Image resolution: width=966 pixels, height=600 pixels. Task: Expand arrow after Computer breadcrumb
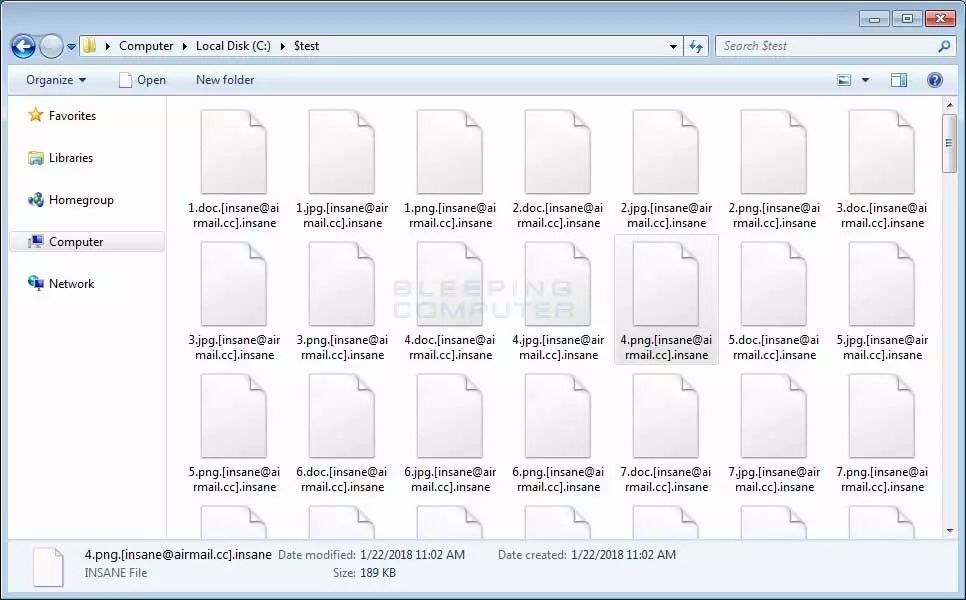[184, 46]
